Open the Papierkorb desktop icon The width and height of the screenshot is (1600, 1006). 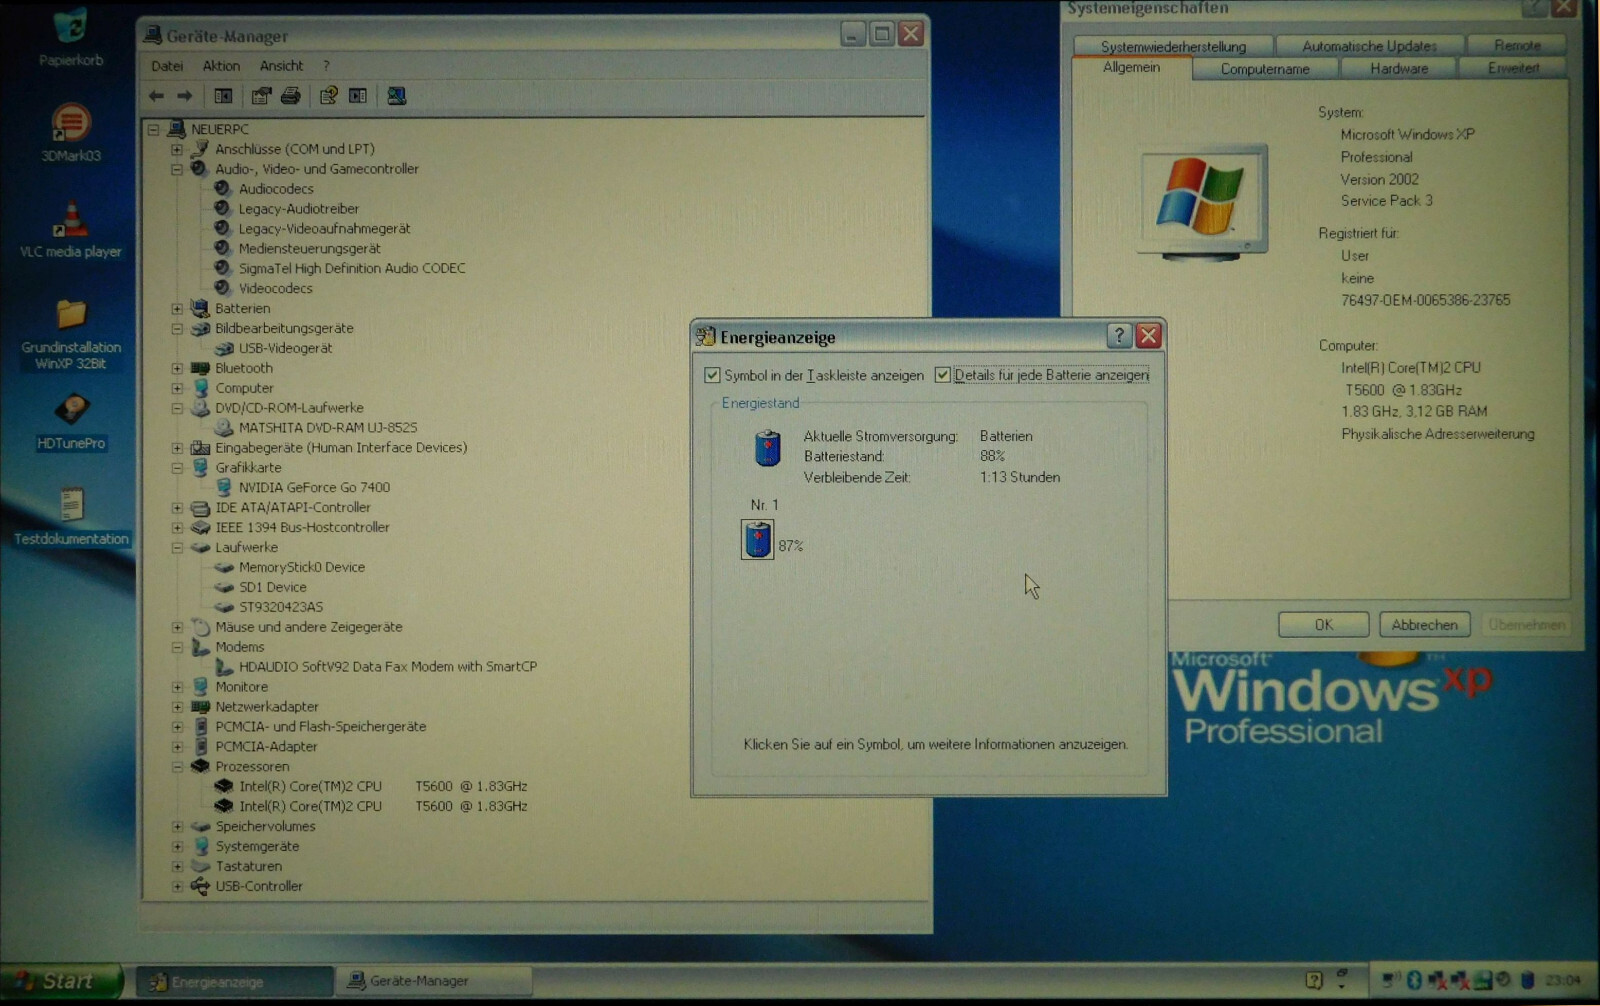tap(71, 36)
